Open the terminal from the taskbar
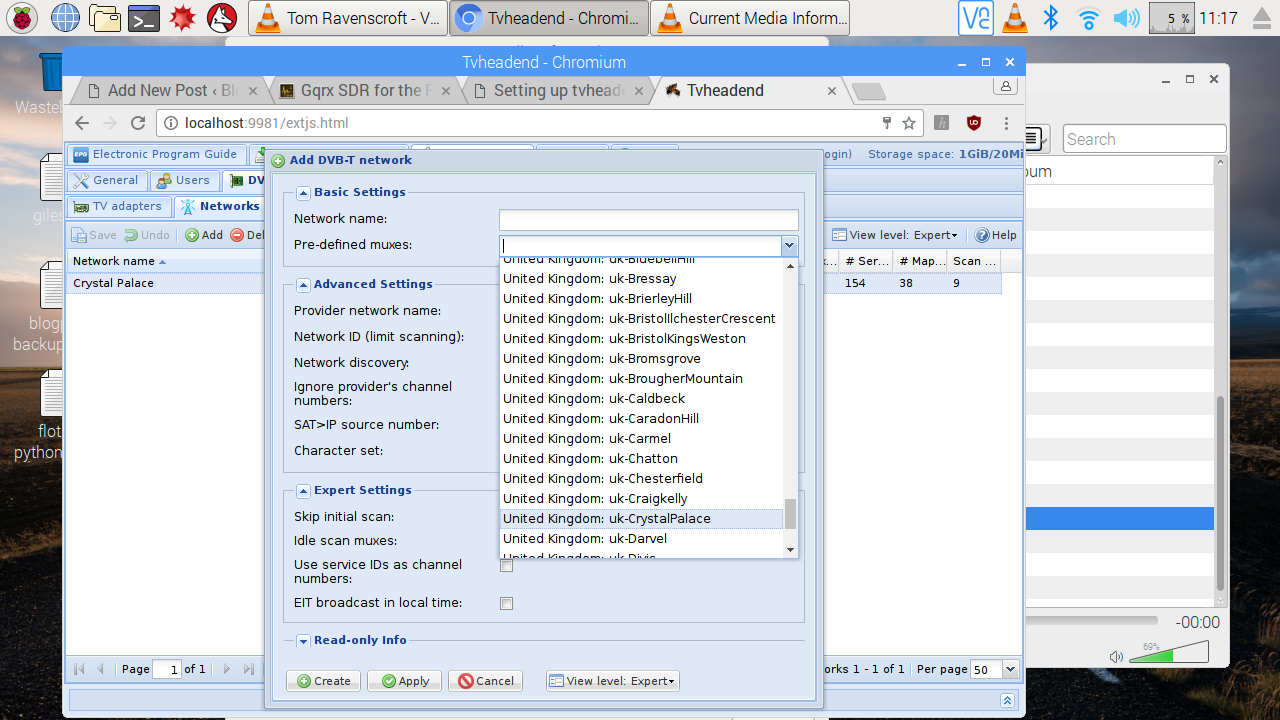The image size is (1280, 720). pyautogui.click(x=145, y=18)
